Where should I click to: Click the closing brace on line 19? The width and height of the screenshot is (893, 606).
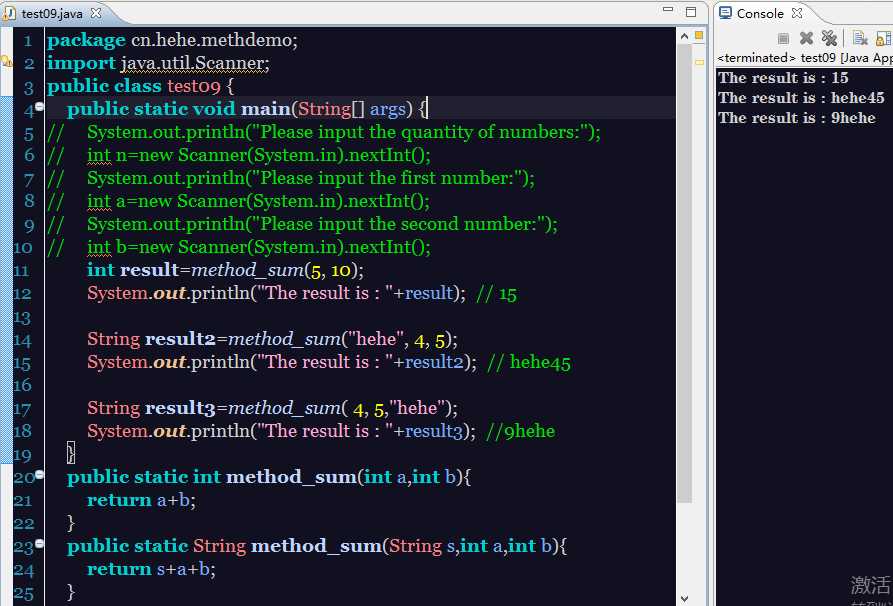[x=71, y=454]
